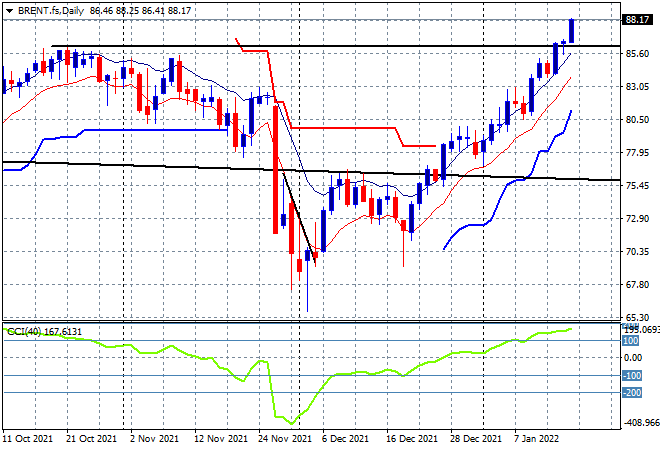This screenshot has width=660, height=450.
Task: Click the CCI(40) 167.6131 indicator label
Action: (45, 332)
